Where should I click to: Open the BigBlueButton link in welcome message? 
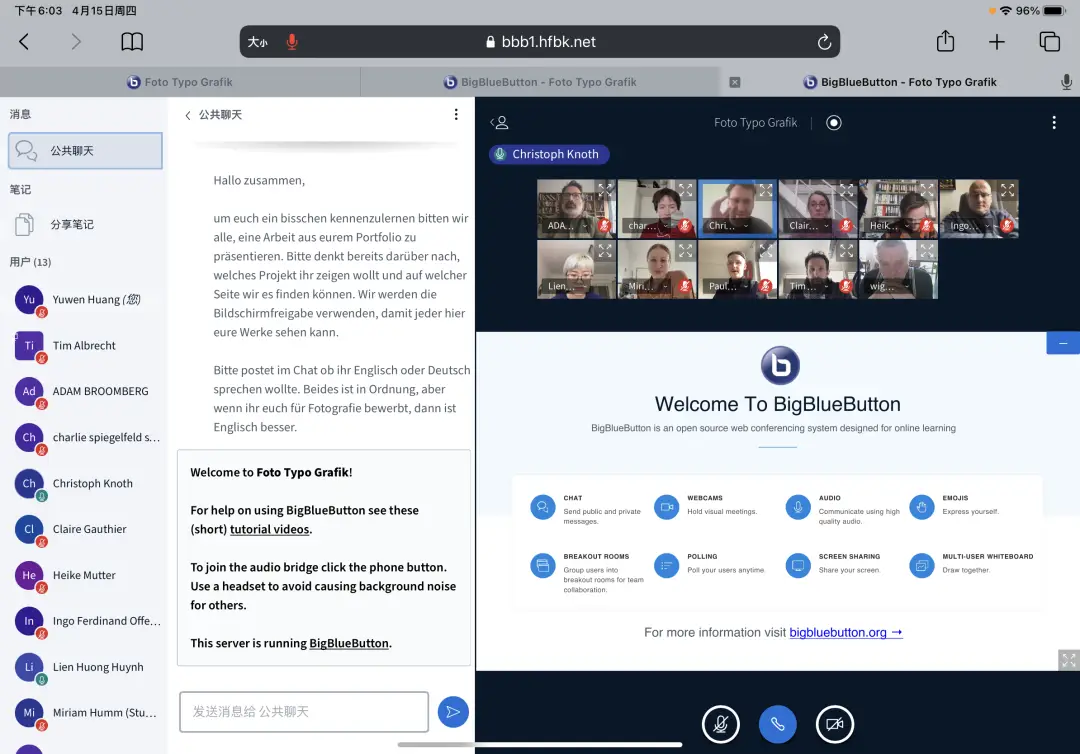(x=349, y=643)
